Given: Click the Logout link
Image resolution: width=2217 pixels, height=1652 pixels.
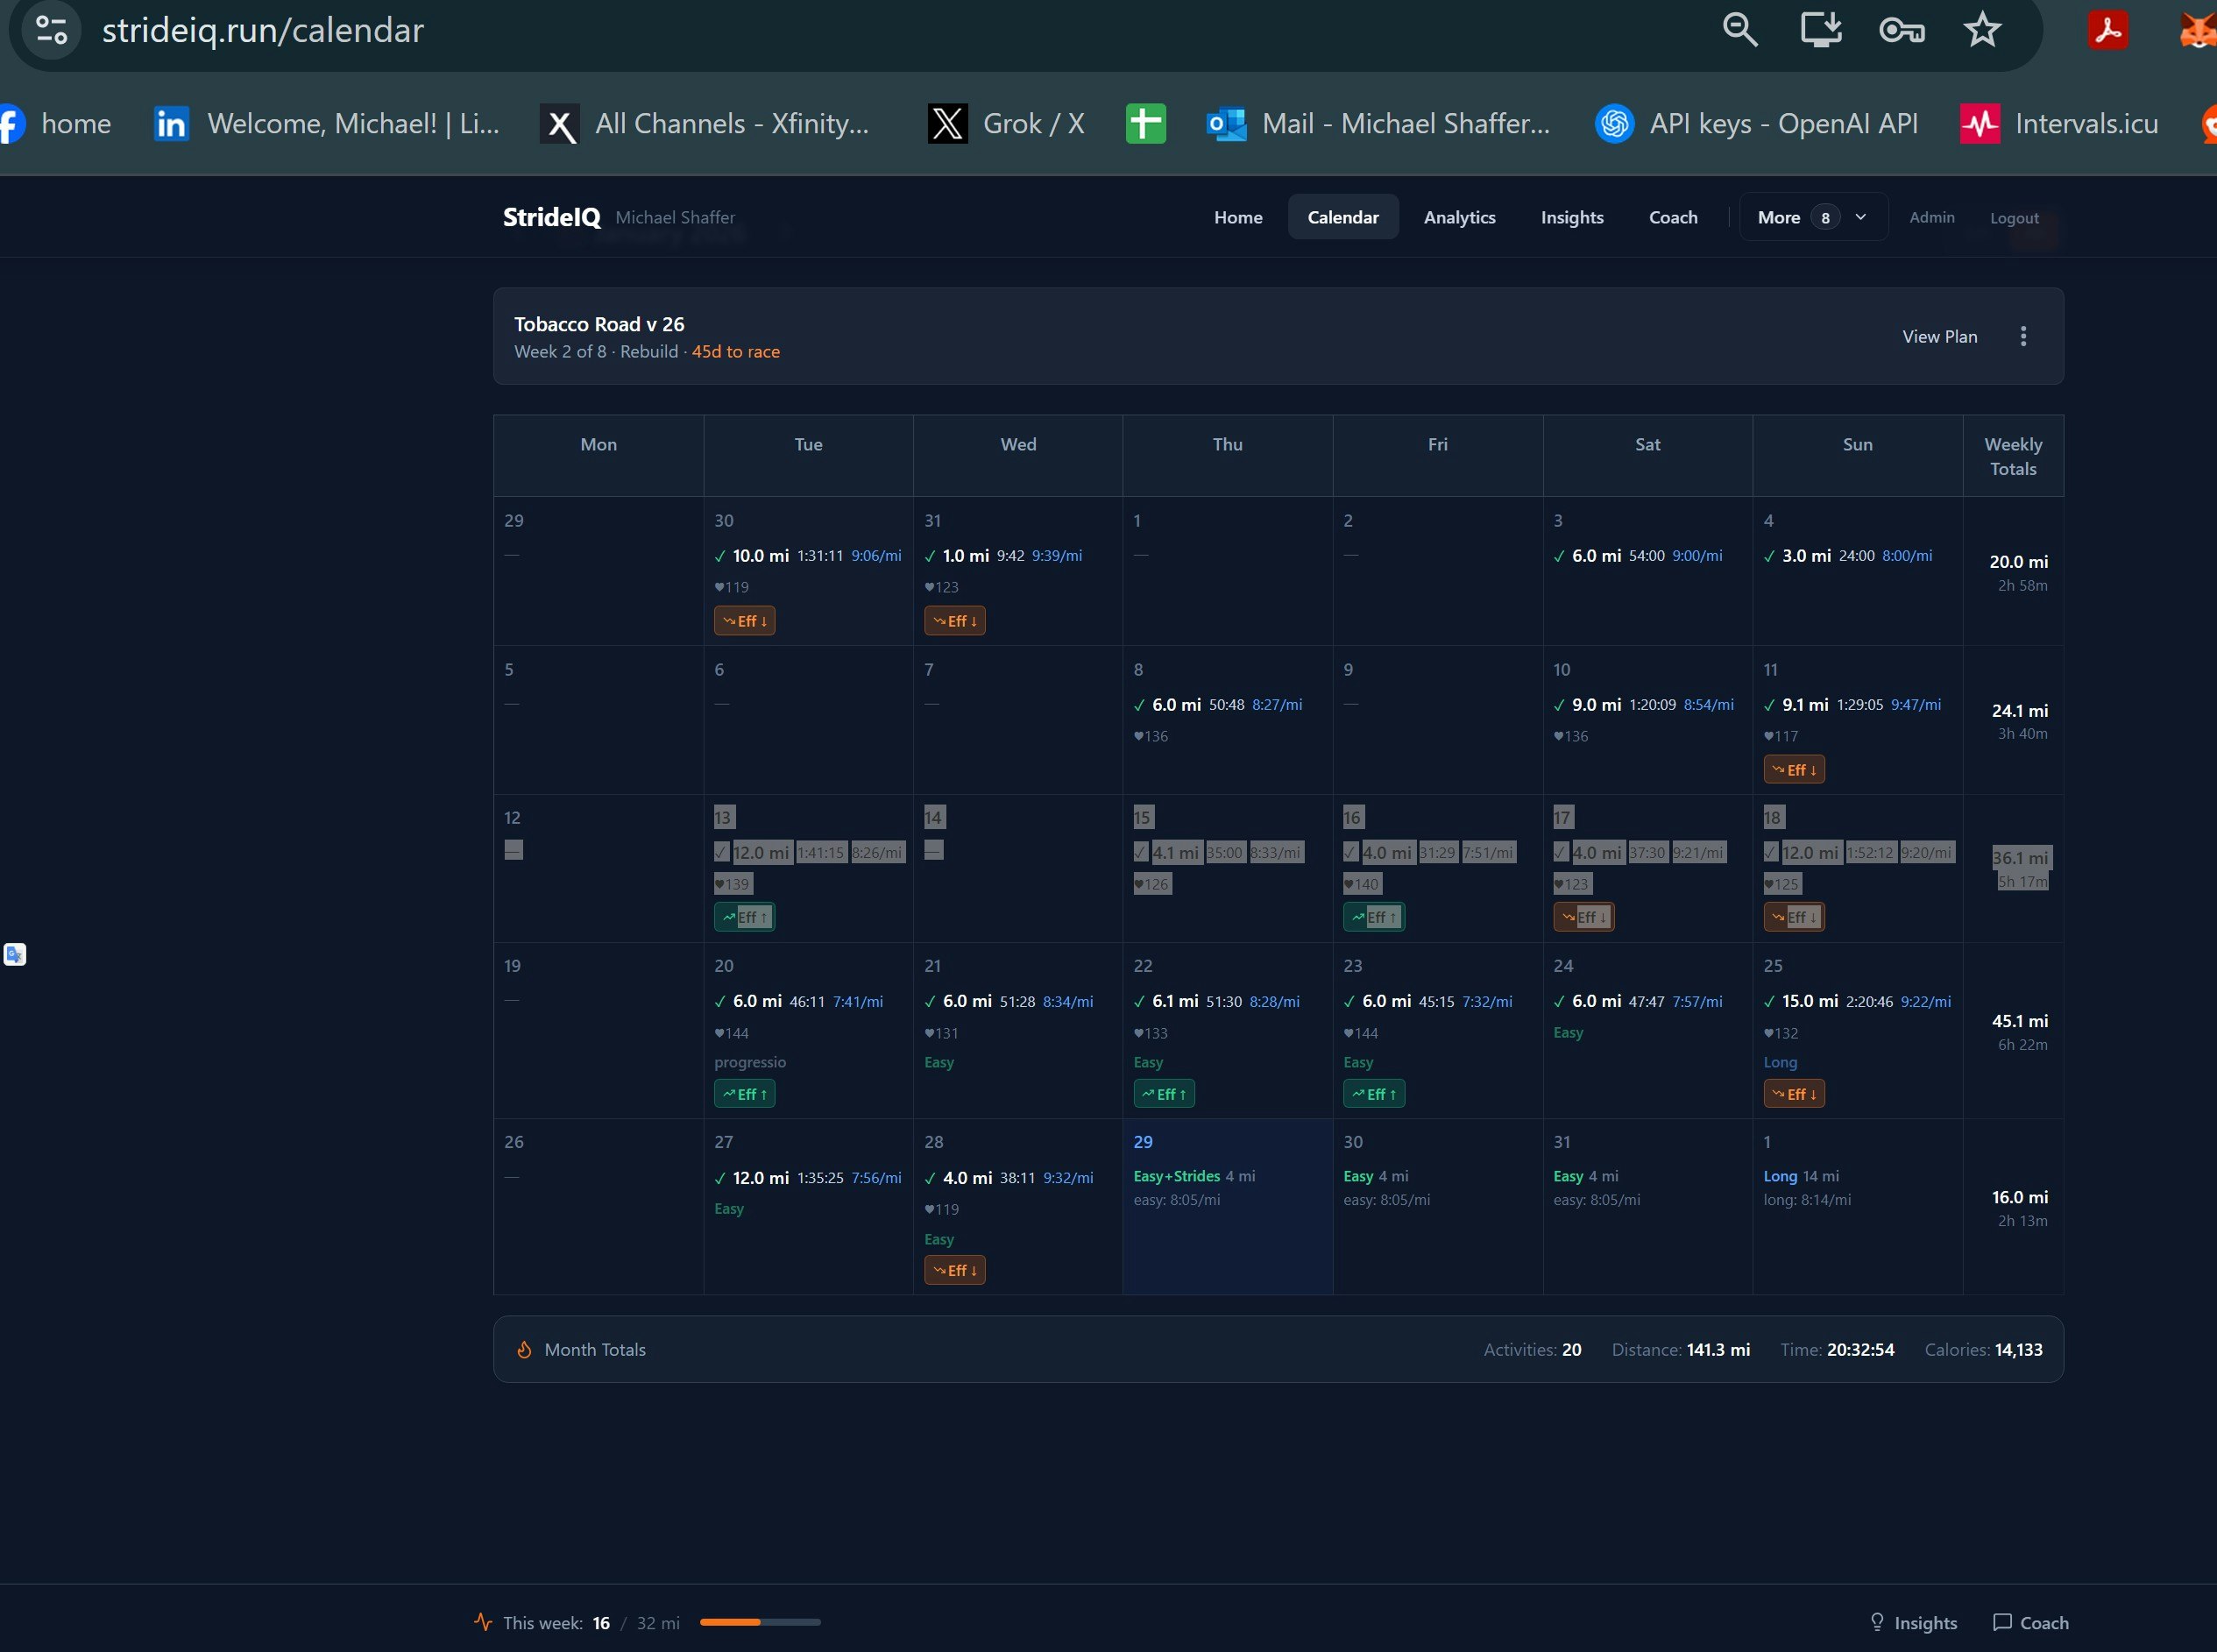Looking at the screenshot, I should click(x=2013, y=218).
